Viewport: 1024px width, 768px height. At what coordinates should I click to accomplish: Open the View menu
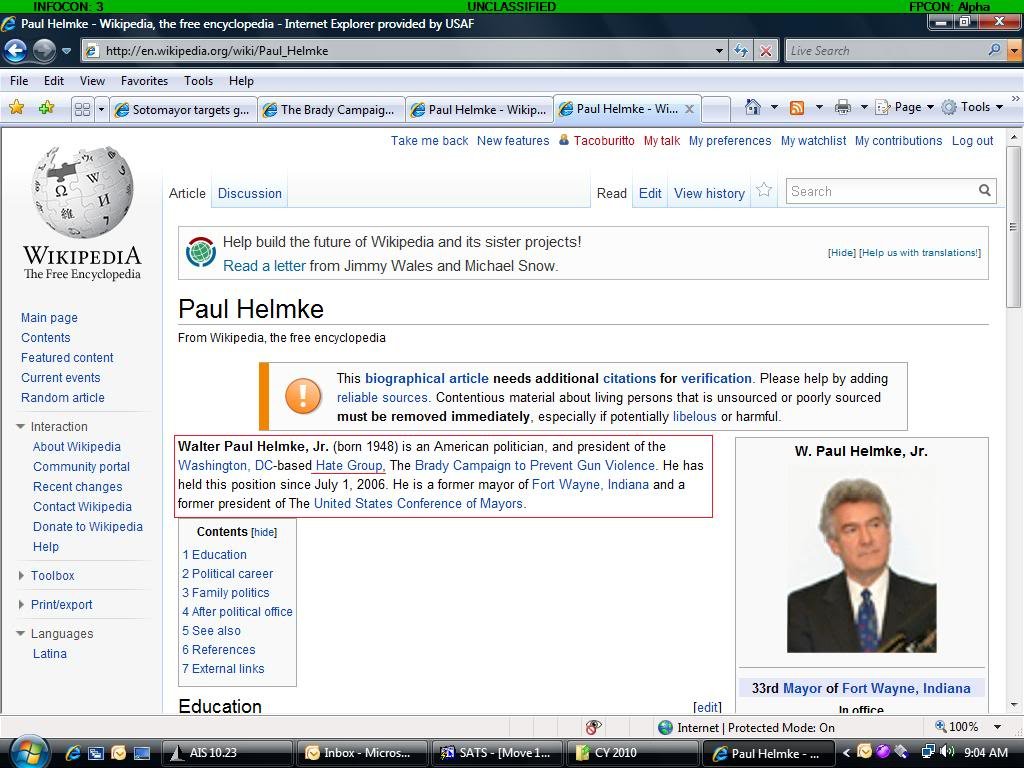coord(92,81)
